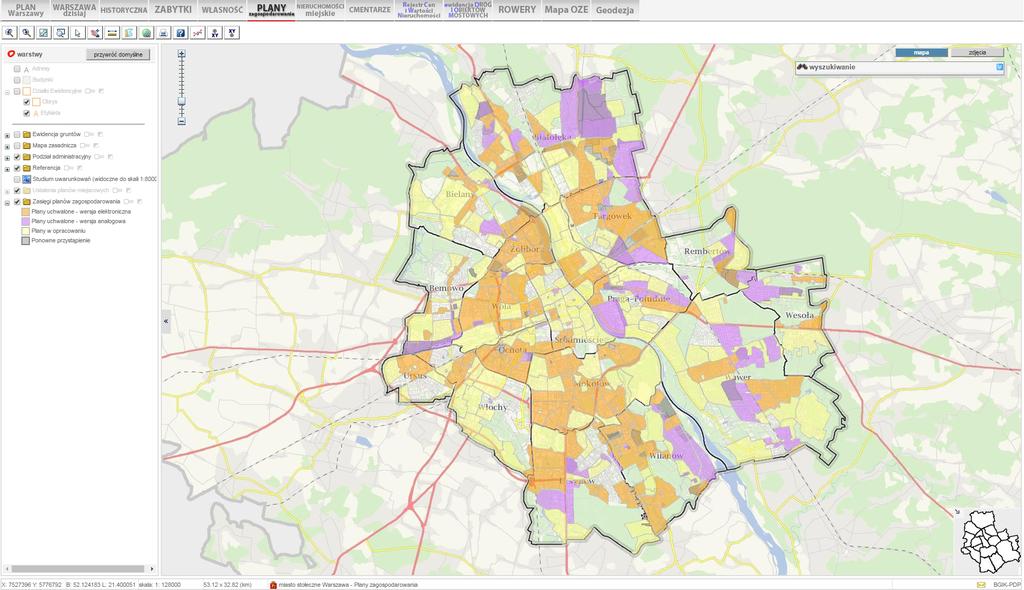Expand the Referencja layer group
This screenshot has width=1024, height=590.
pyautogui.click(x=7, y=169)
